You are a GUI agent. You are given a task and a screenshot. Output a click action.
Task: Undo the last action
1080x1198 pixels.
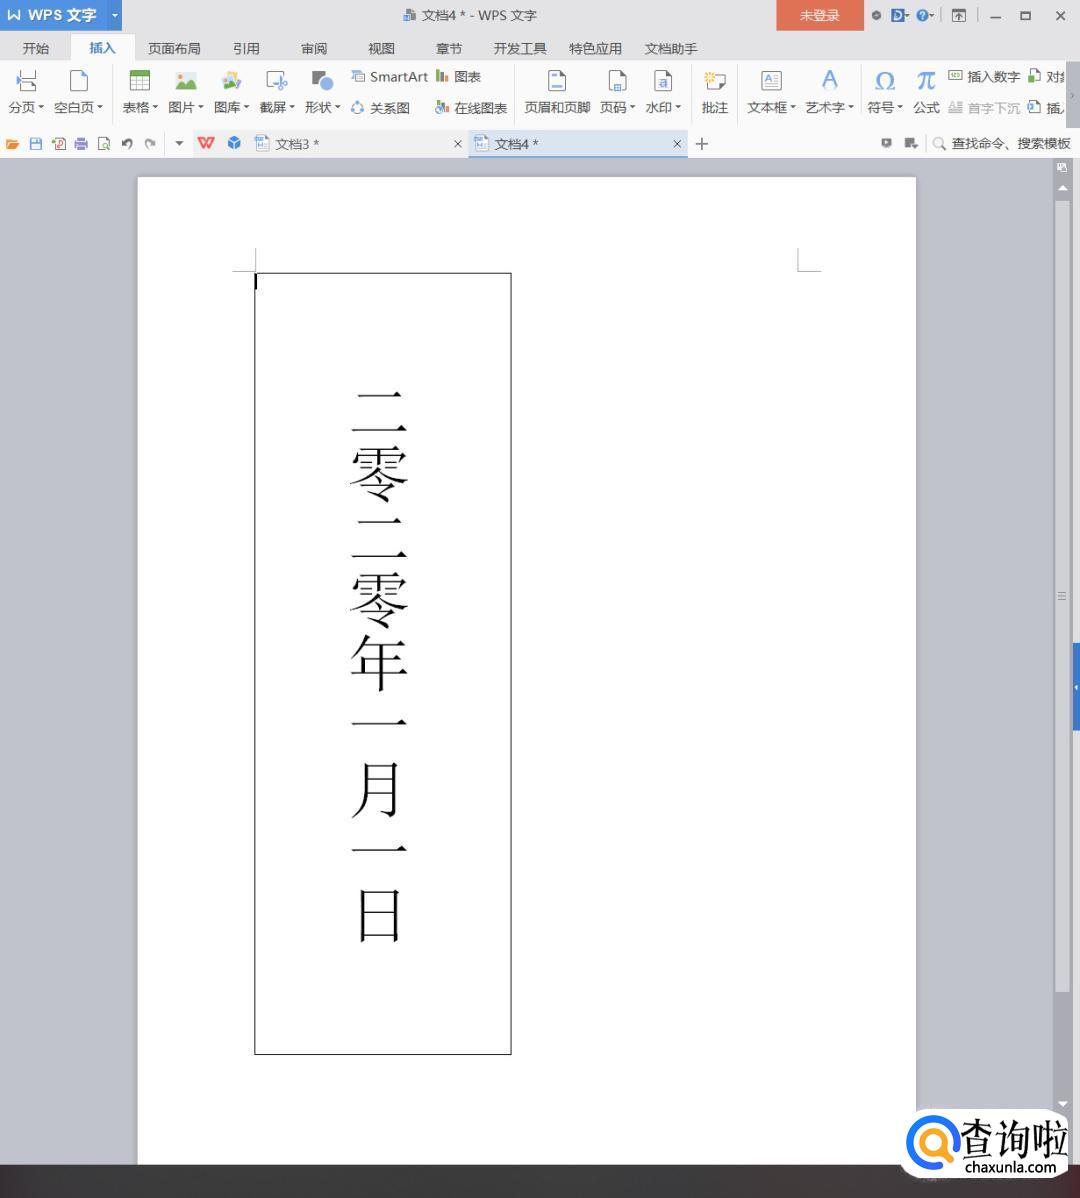click(127, 144)
